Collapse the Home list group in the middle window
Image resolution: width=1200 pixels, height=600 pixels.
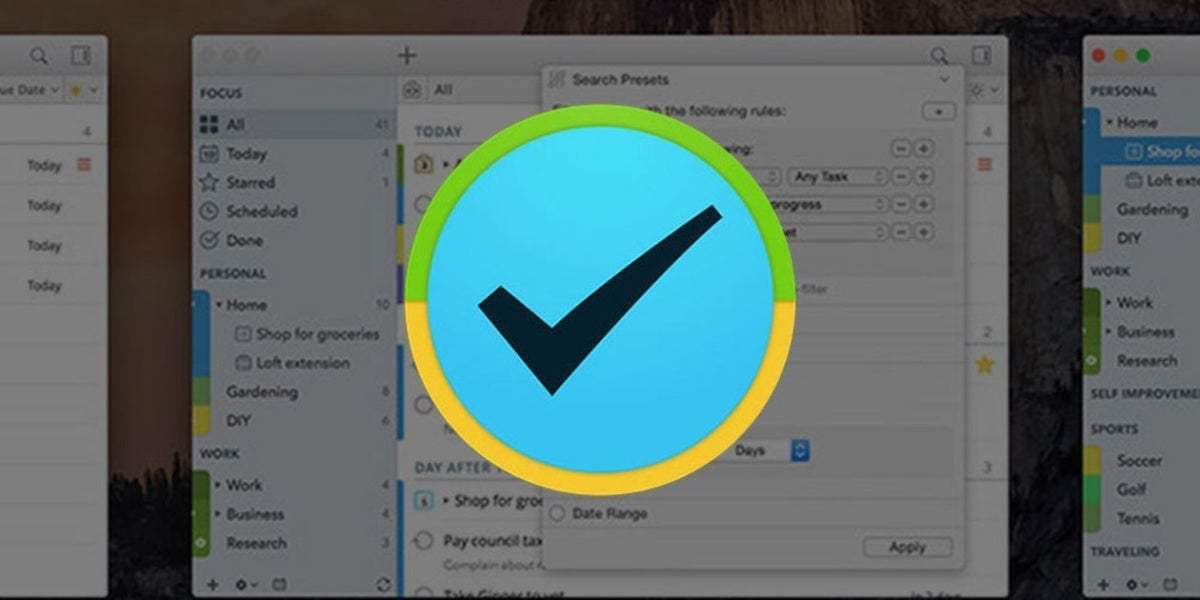tap(218, 305)
